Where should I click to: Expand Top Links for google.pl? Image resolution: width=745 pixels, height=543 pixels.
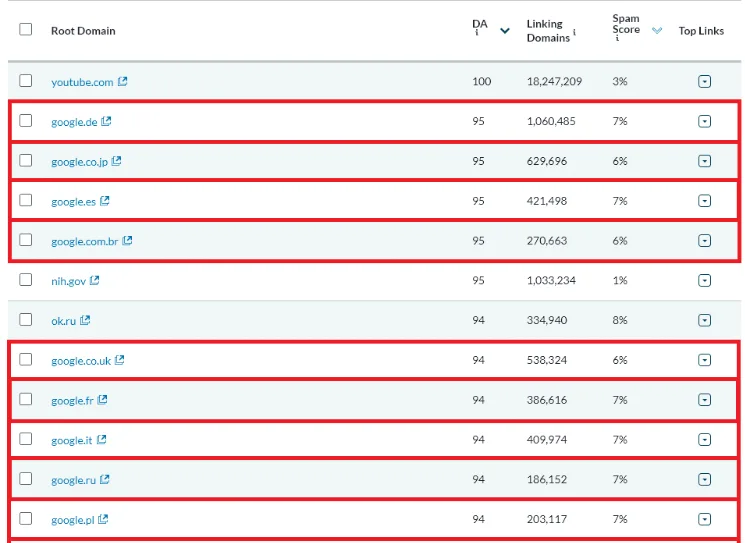(705, 519)
